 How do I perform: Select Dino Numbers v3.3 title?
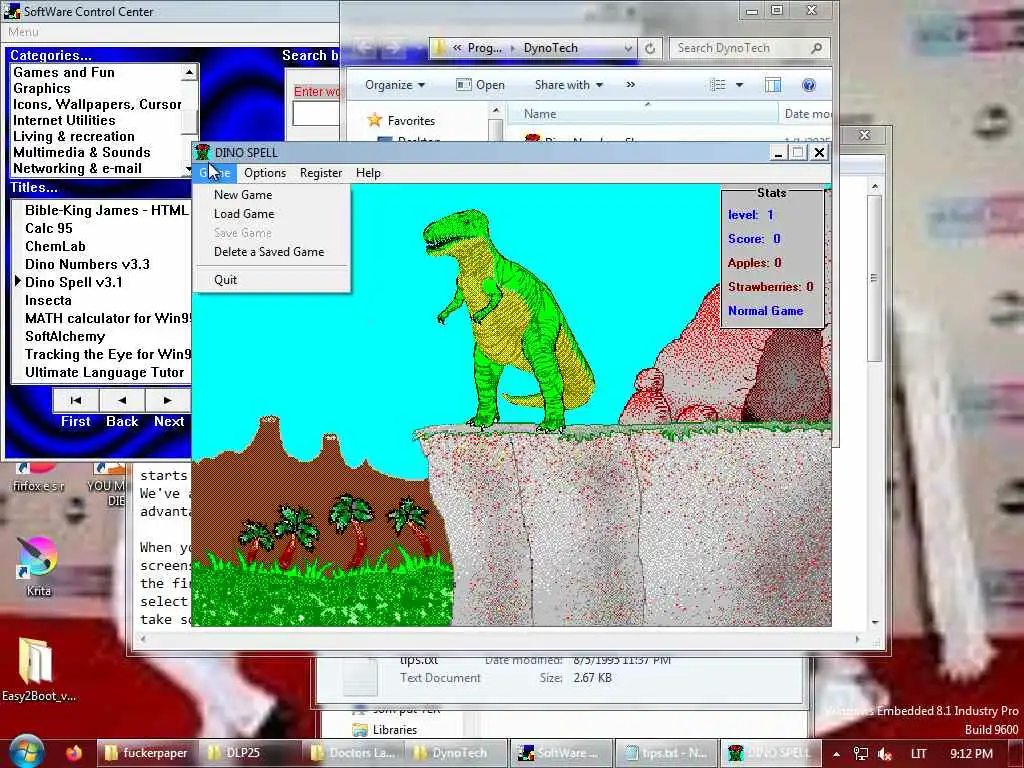(87, 264)
